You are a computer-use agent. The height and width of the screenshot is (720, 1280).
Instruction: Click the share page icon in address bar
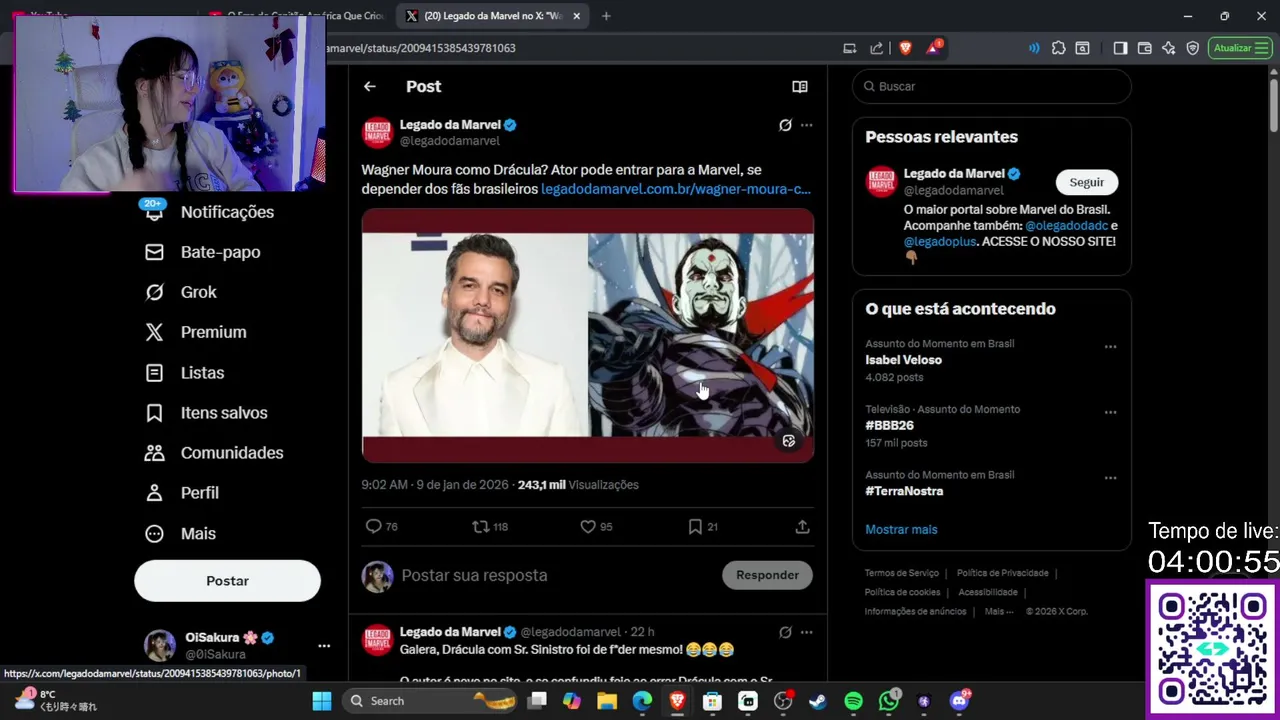pos(877,48)
